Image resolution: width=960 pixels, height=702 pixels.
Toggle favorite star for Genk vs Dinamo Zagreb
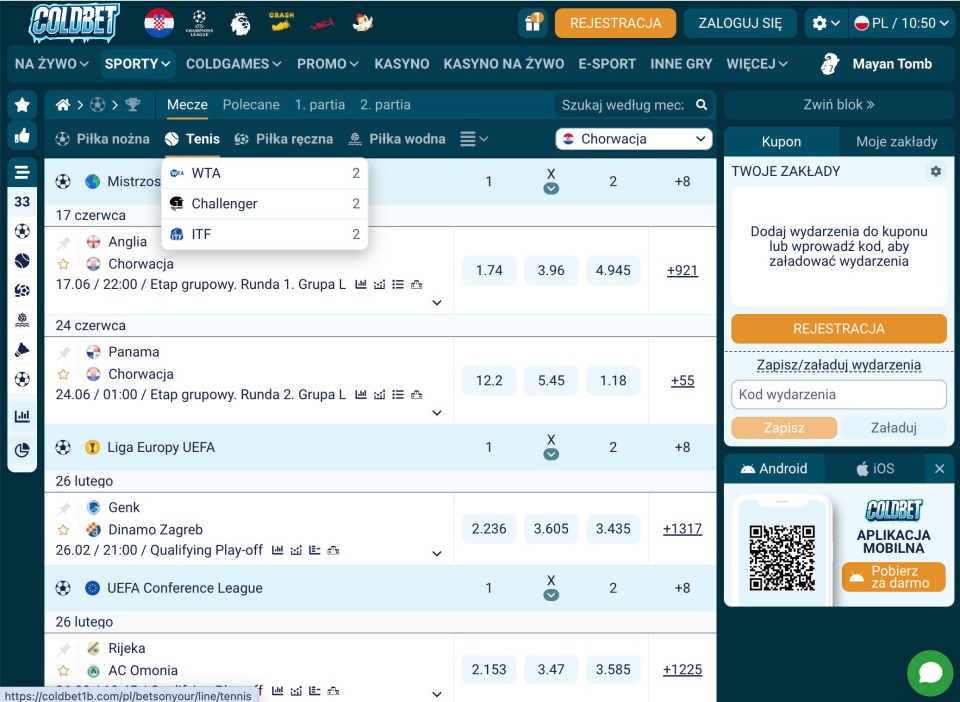pyautogui.click(x=64, y=530)
